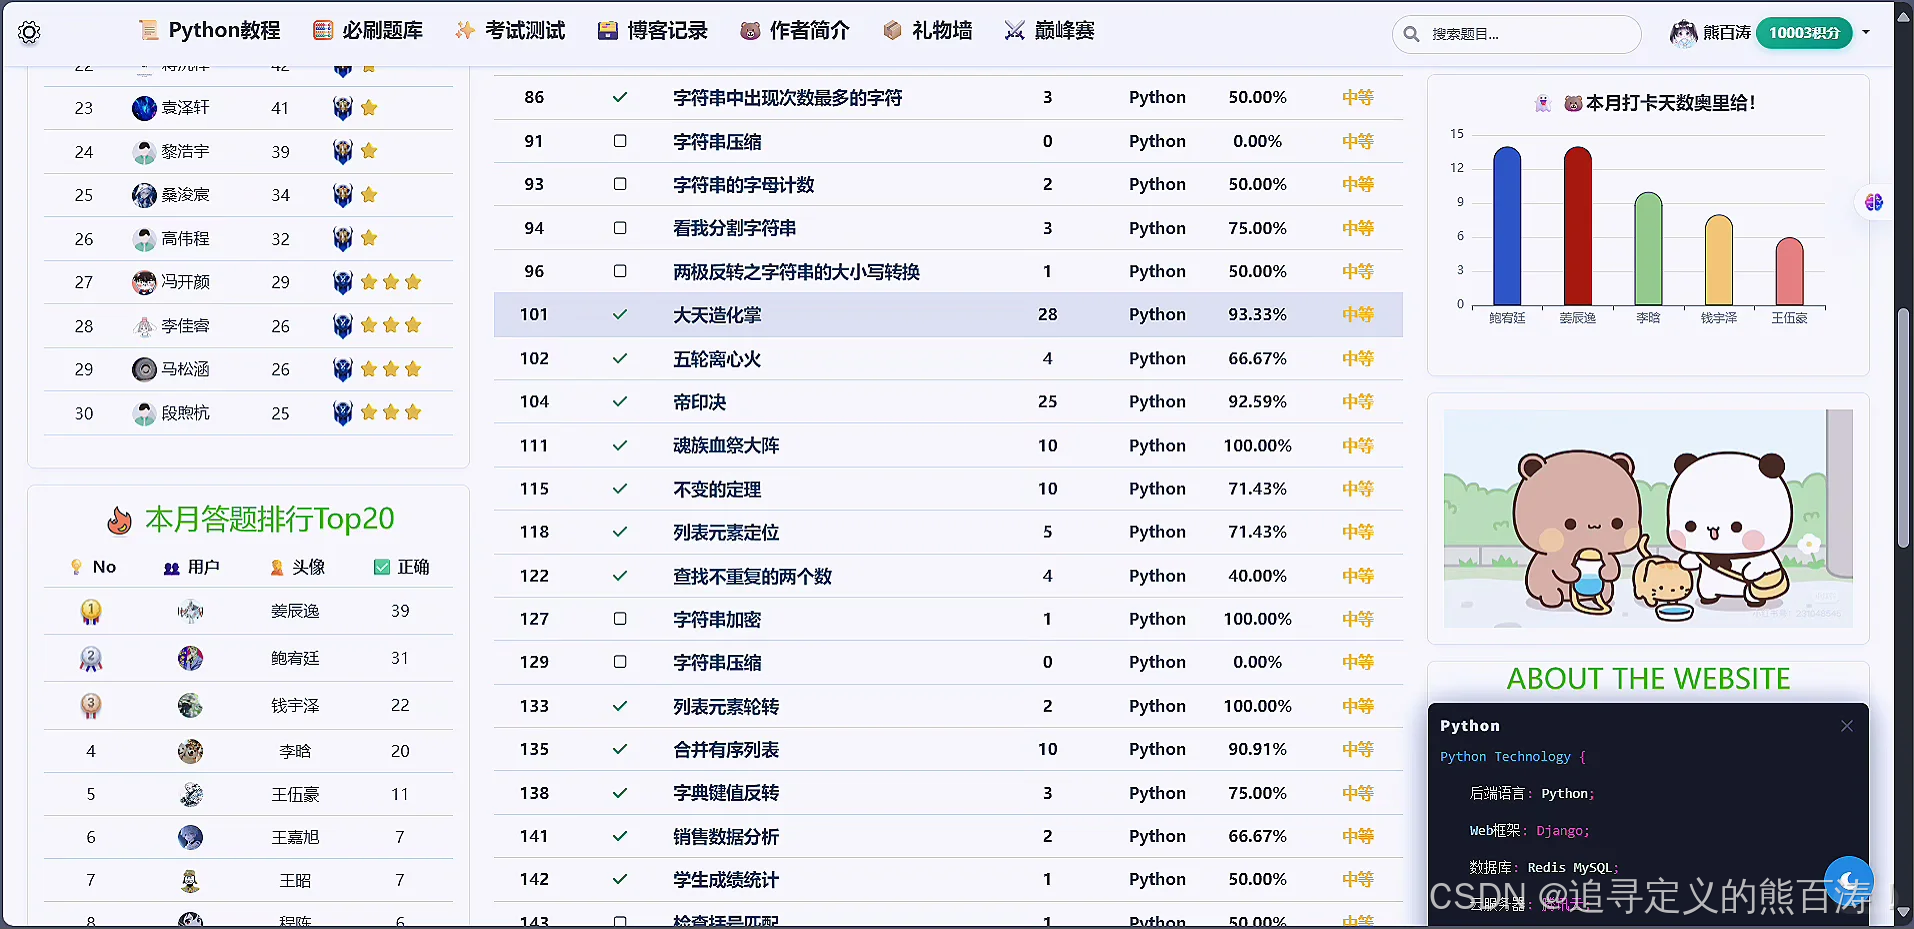Toggle checkbox for problem 127 字符串加密

[620, 619]
